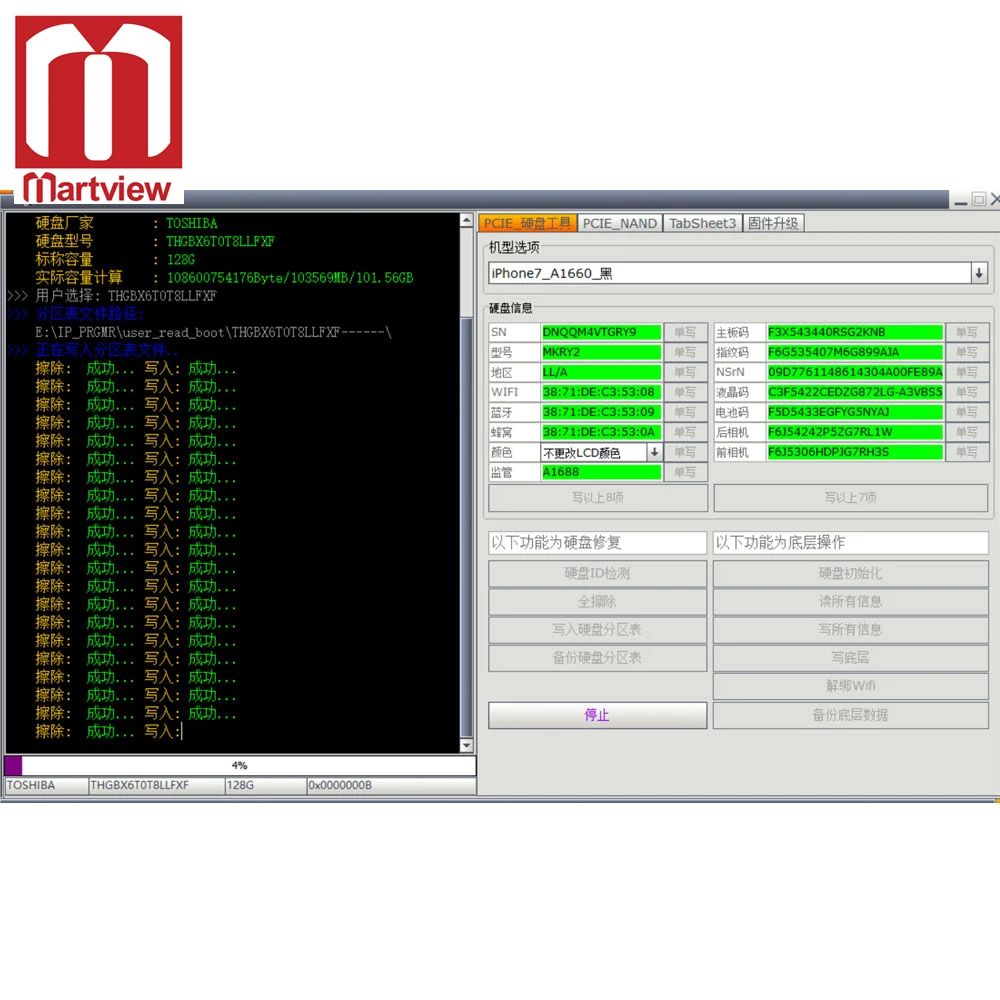Open the TabSheet3 tab
The height and width of the screenshot is (1000, 1000).
[x=702, y=223]
